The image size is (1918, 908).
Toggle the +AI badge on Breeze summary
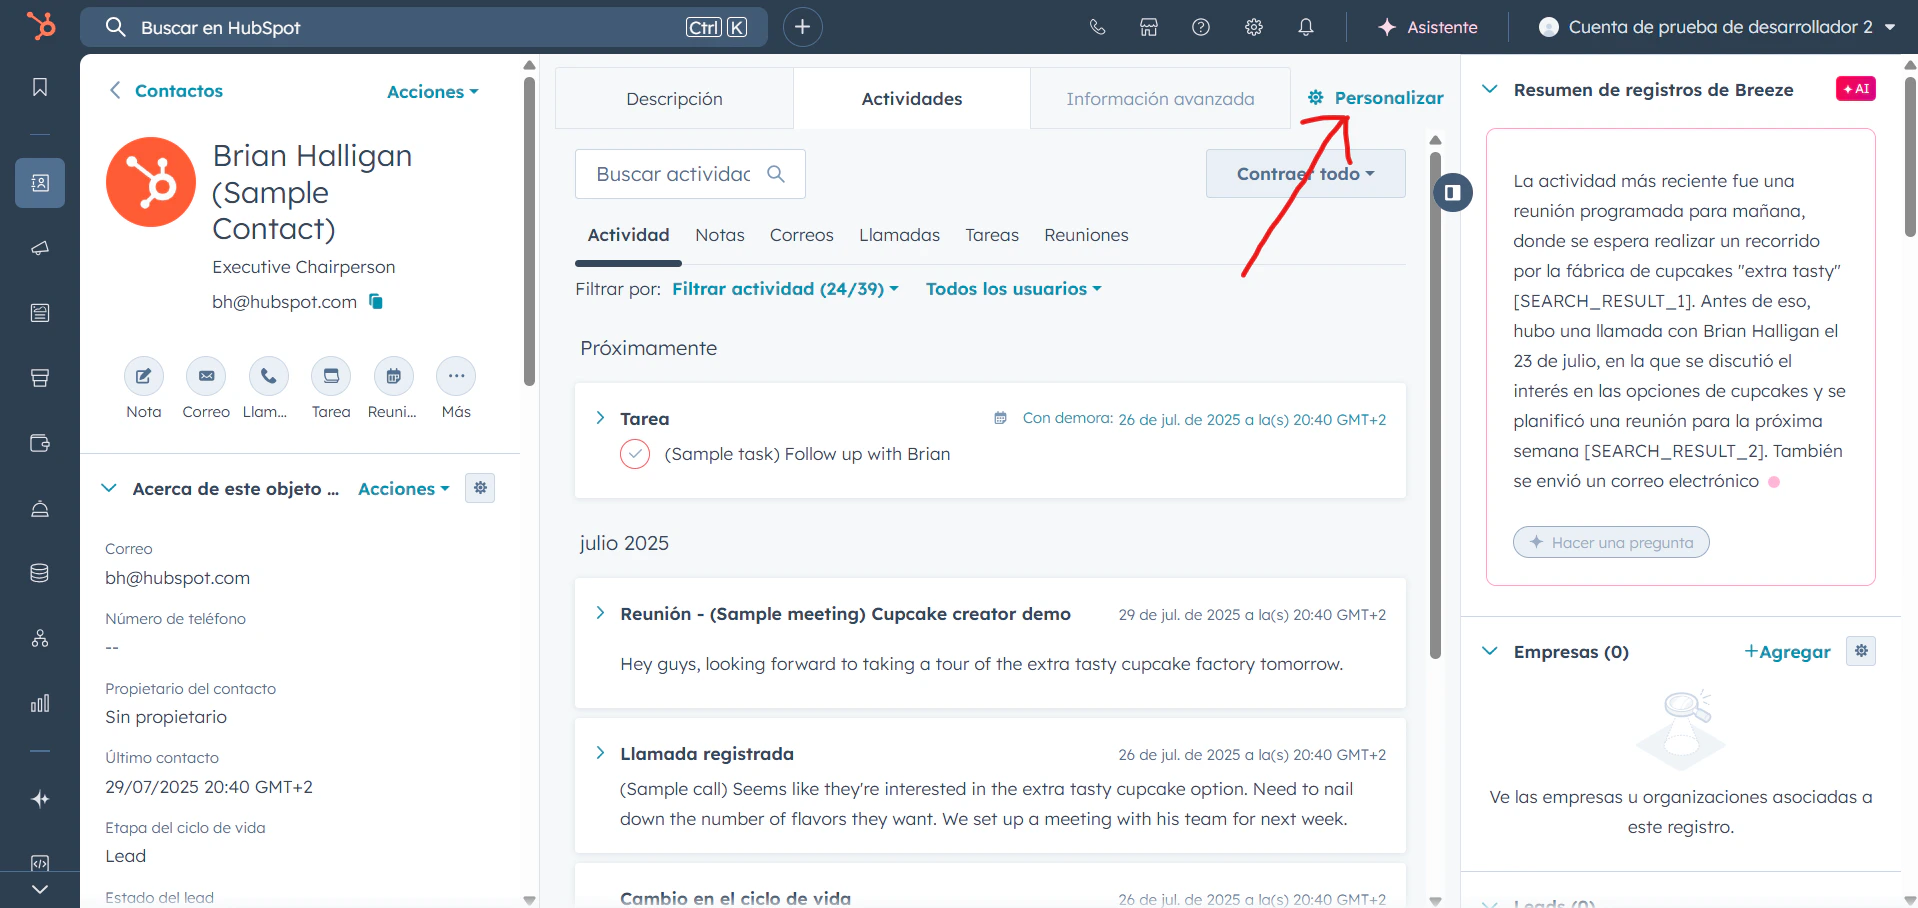point(1856,88)
